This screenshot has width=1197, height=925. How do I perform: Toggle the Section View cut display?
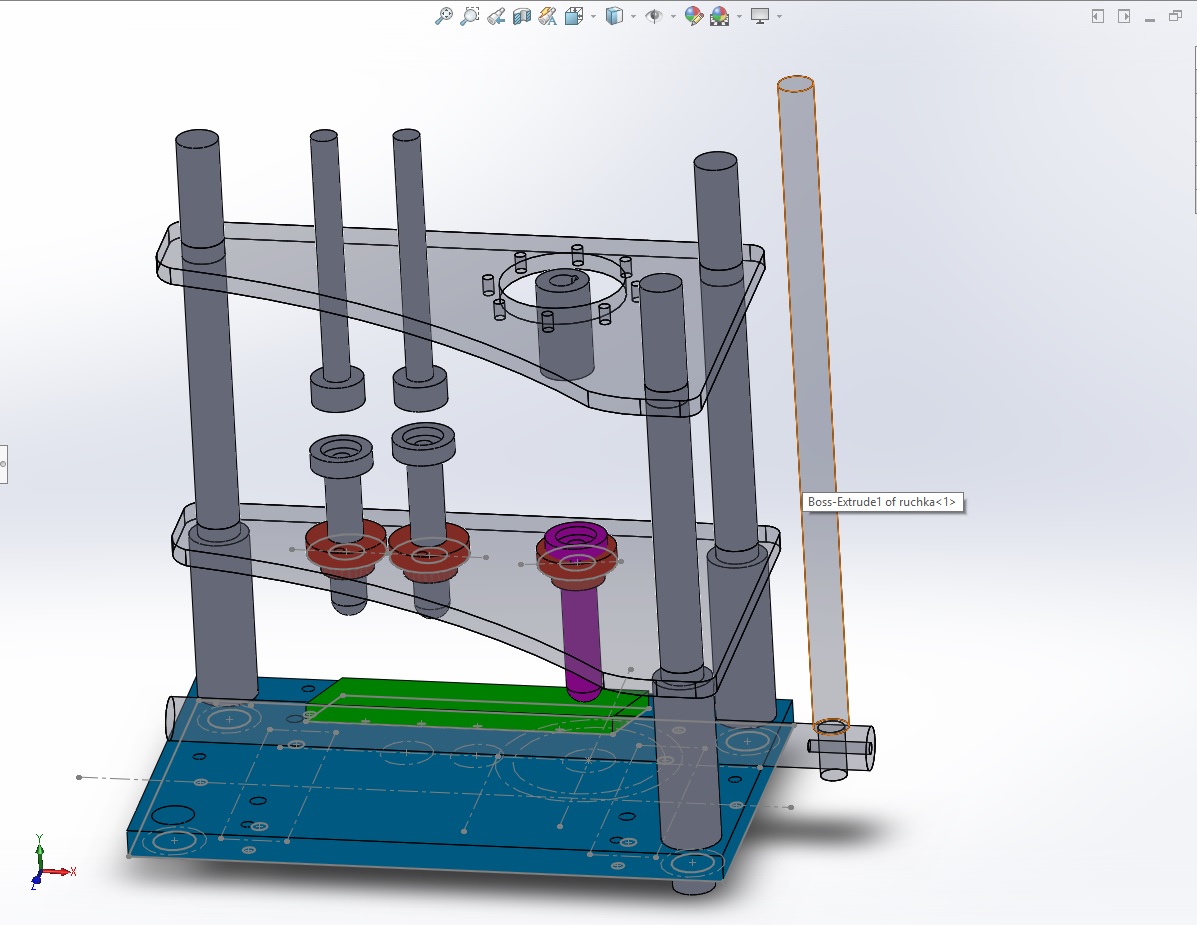click(521, 16)
